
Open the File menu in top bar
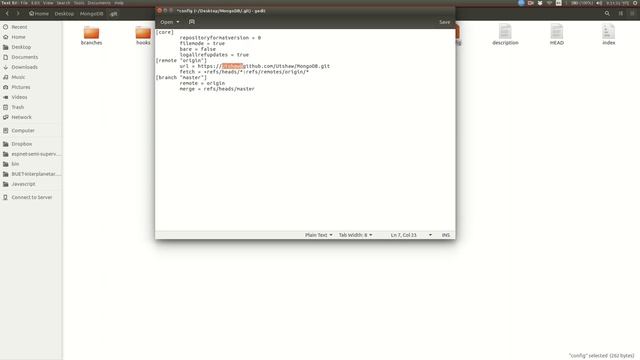[x=24, y=3]
